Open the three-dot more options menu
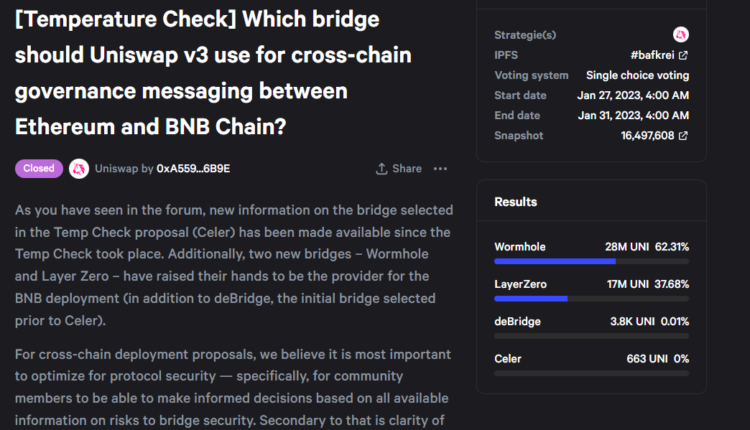 (x=440, y=169)
